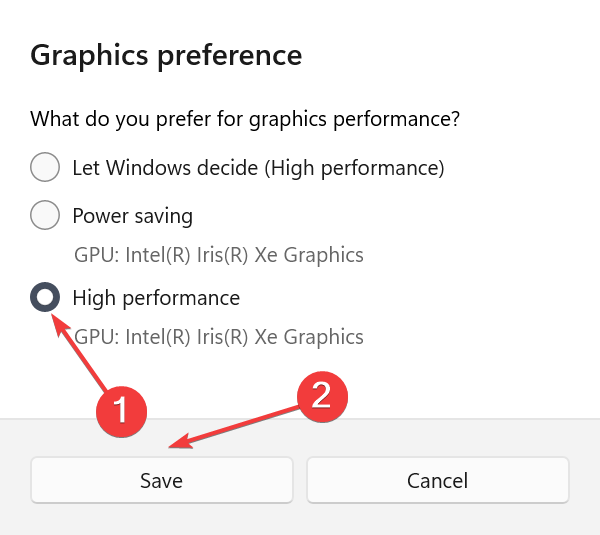This screenshot has height=535, width=600.
Task: Click the Graphics preference heading
Action: (x=166, y=56)
